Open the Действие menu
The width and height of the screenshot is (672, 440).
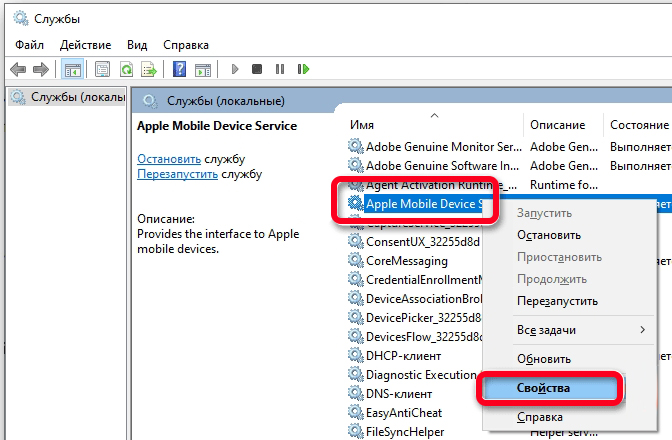point(85,45)
